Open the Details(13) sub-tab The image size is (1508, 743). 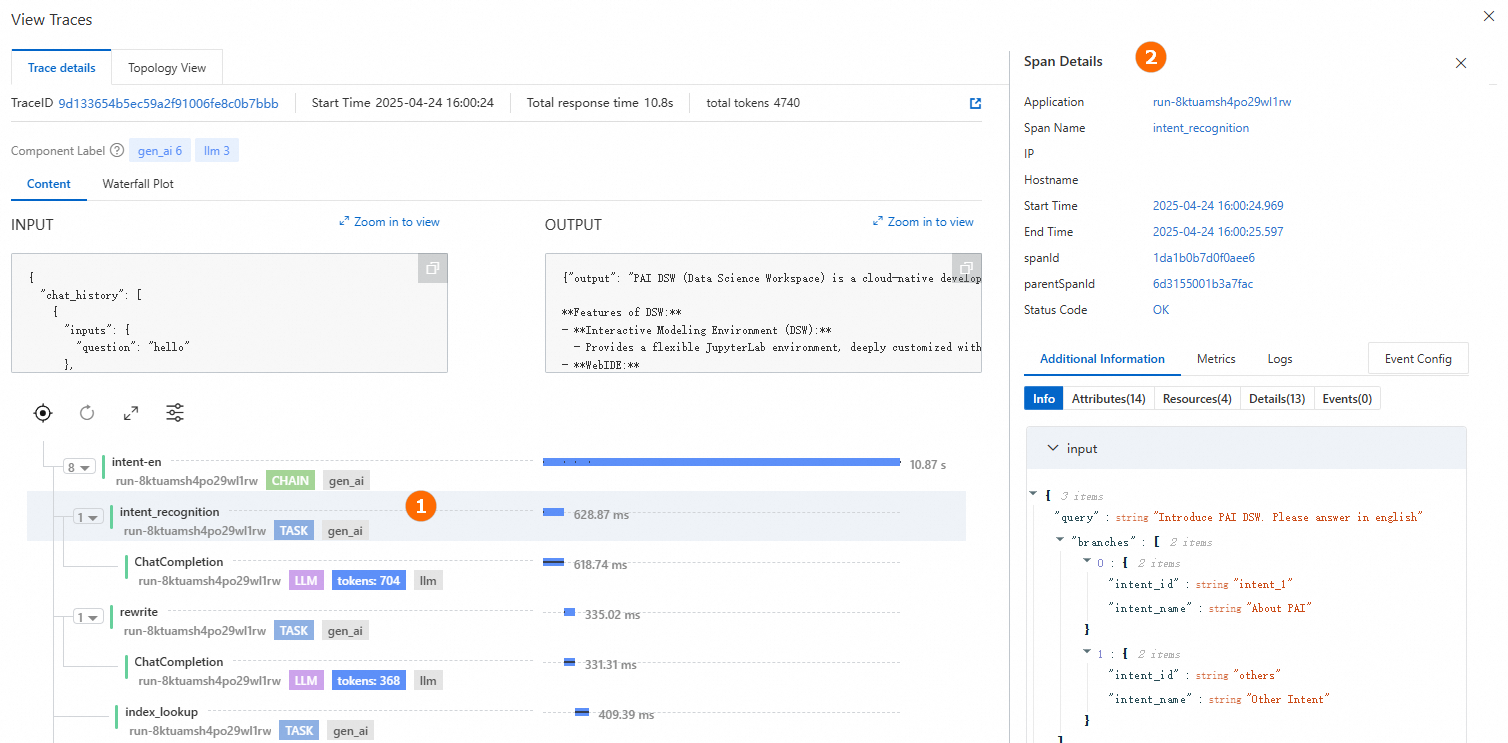(x=1277, y=398)
